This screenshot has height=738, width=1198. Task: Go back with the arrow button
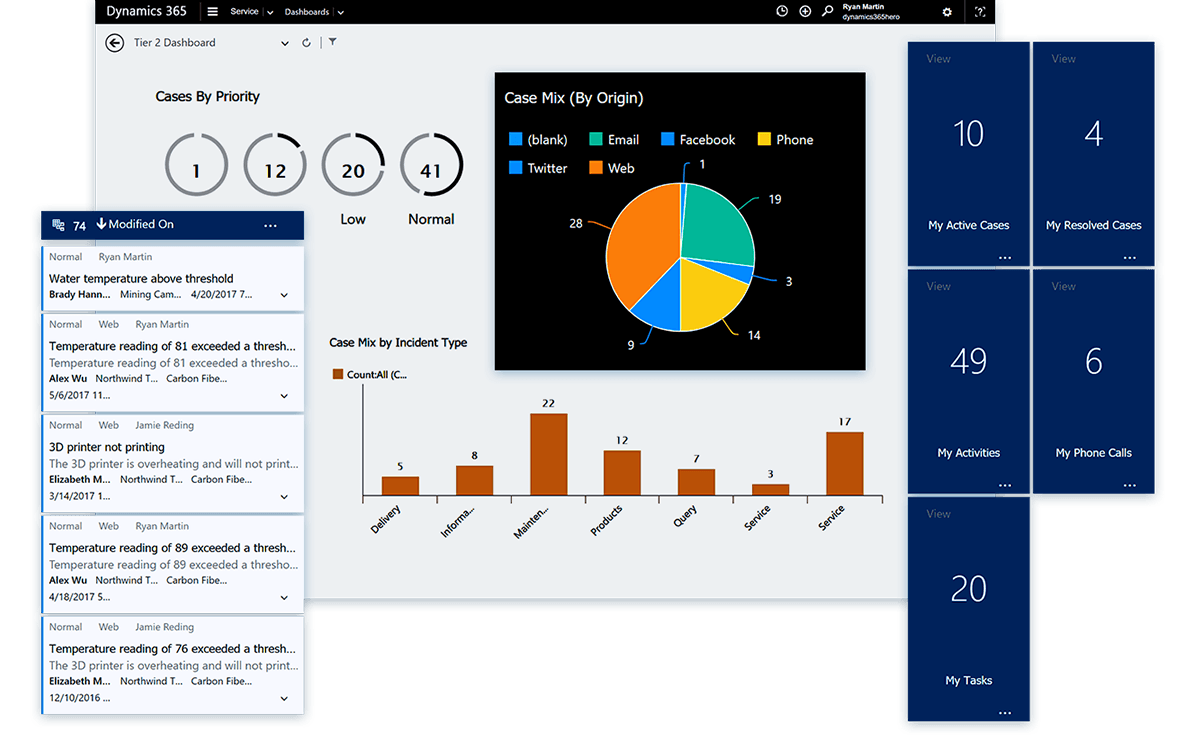point(115,43)
